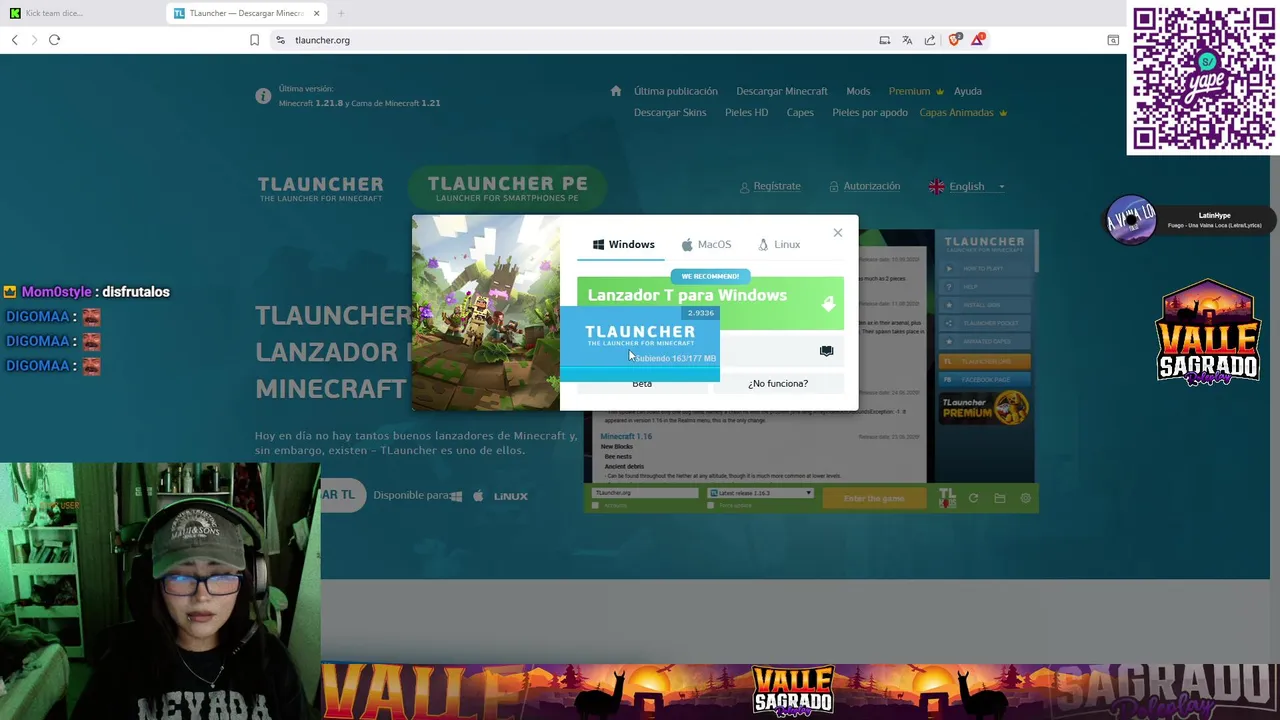Click the share icon in the address bar
The height and width of the screenshot is (720, 1280).
tap(930, 40)
